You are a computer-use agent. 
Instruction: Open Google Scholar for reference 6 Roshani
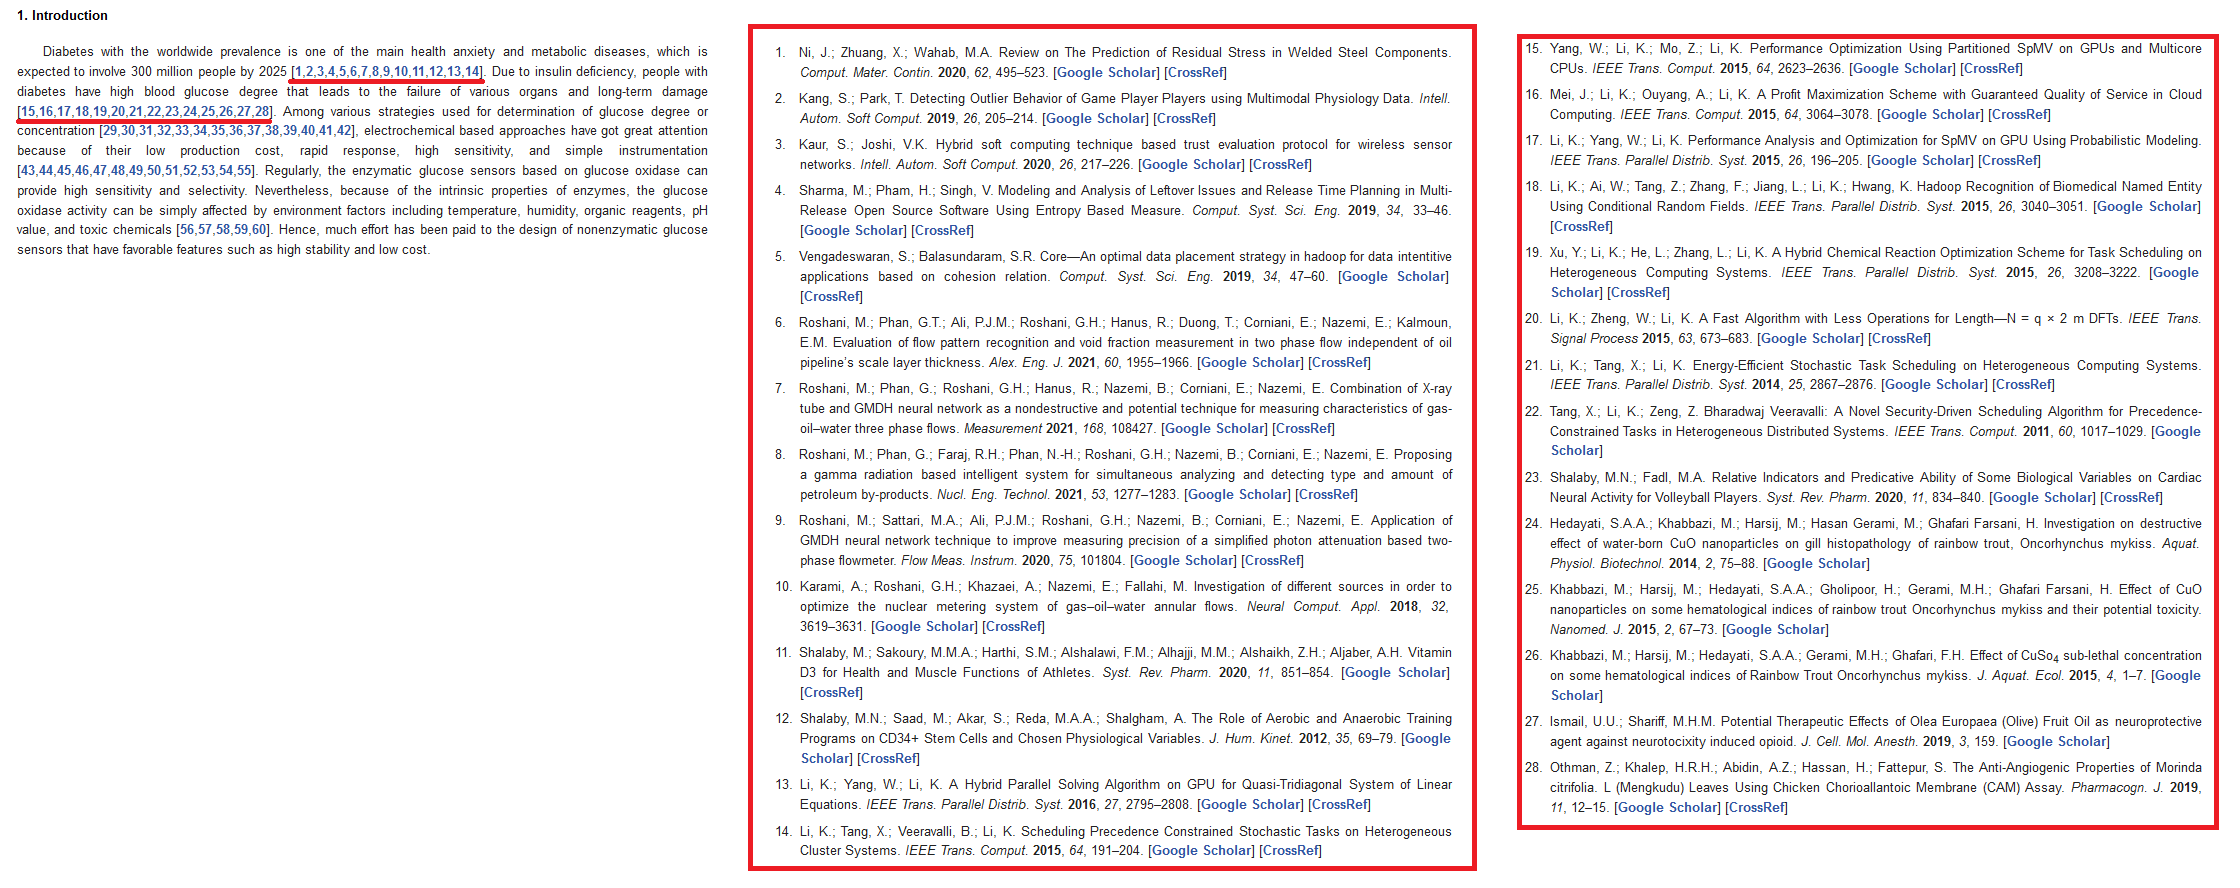coord(1250,363)
